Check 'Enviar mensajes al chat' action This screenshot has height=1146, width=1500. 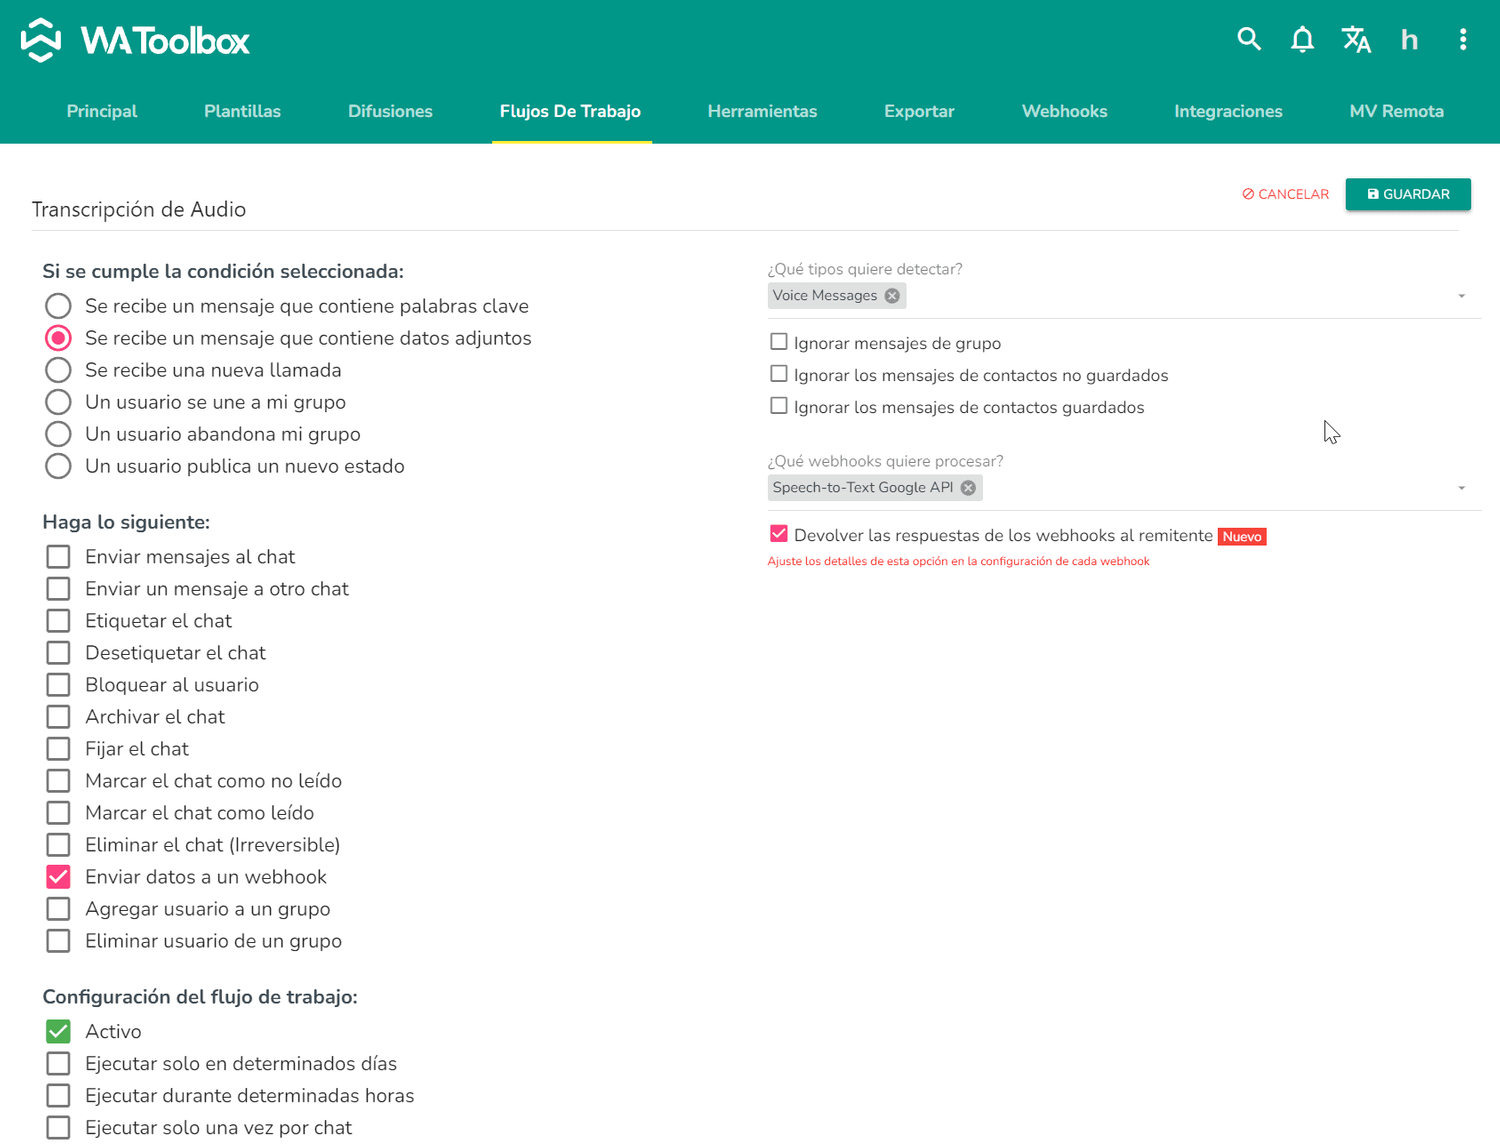click(58, 556)
